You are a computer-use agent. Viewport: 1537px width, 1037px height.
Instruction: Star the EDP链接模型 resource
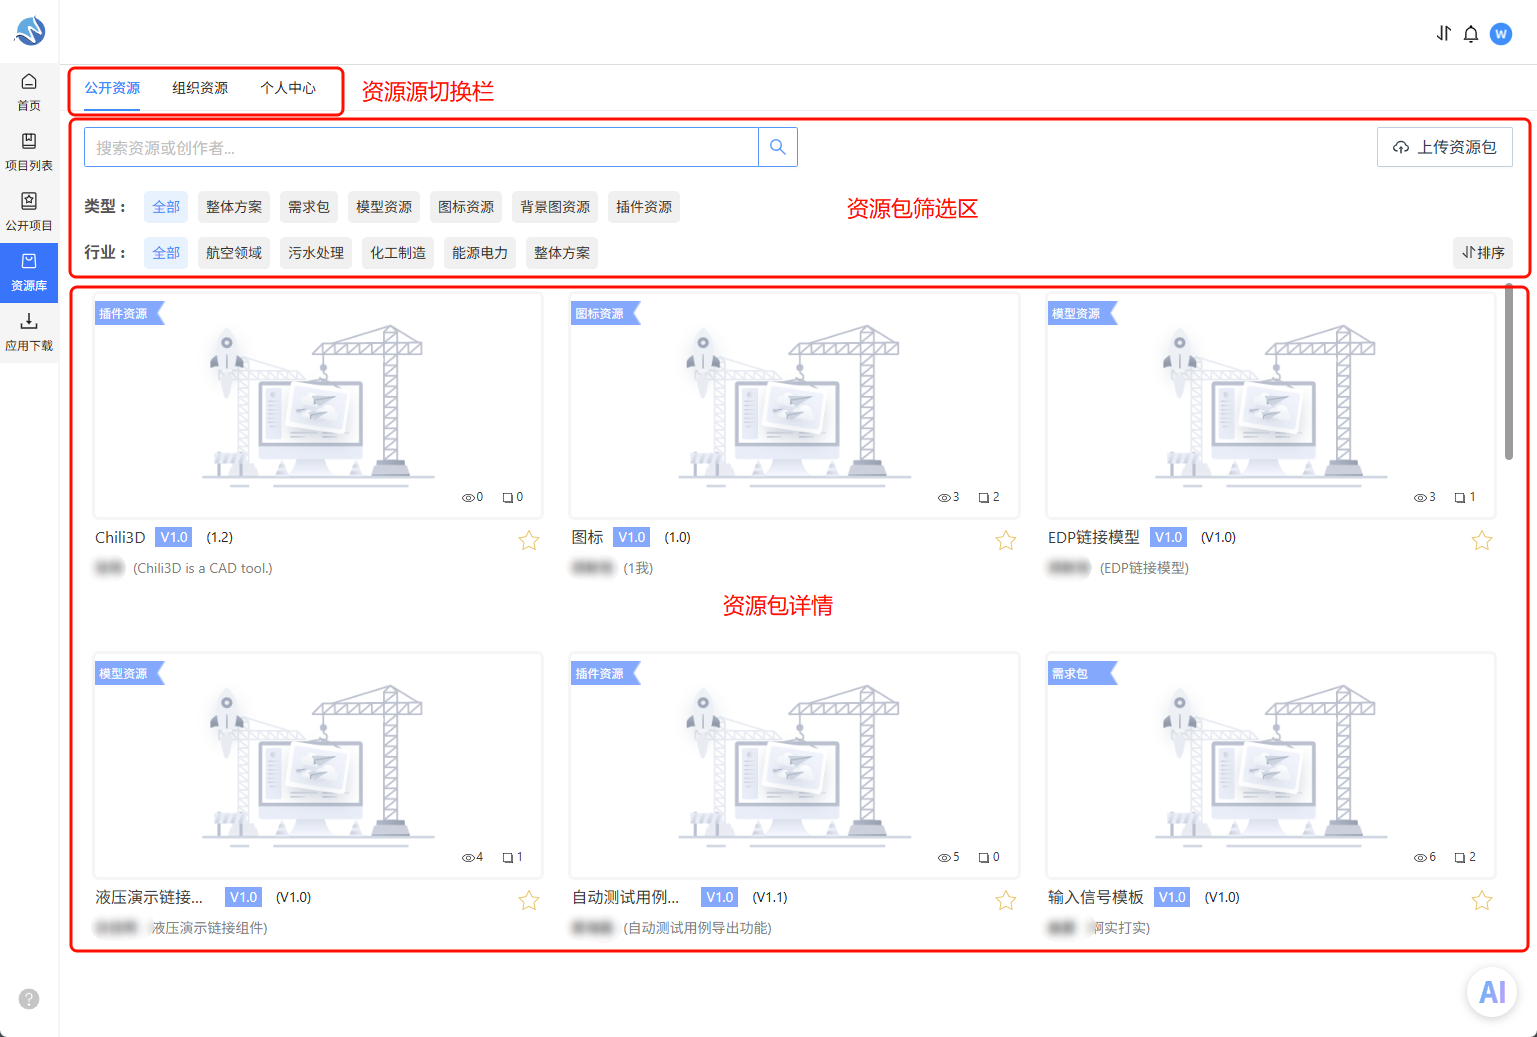(x=1482, y=541)
